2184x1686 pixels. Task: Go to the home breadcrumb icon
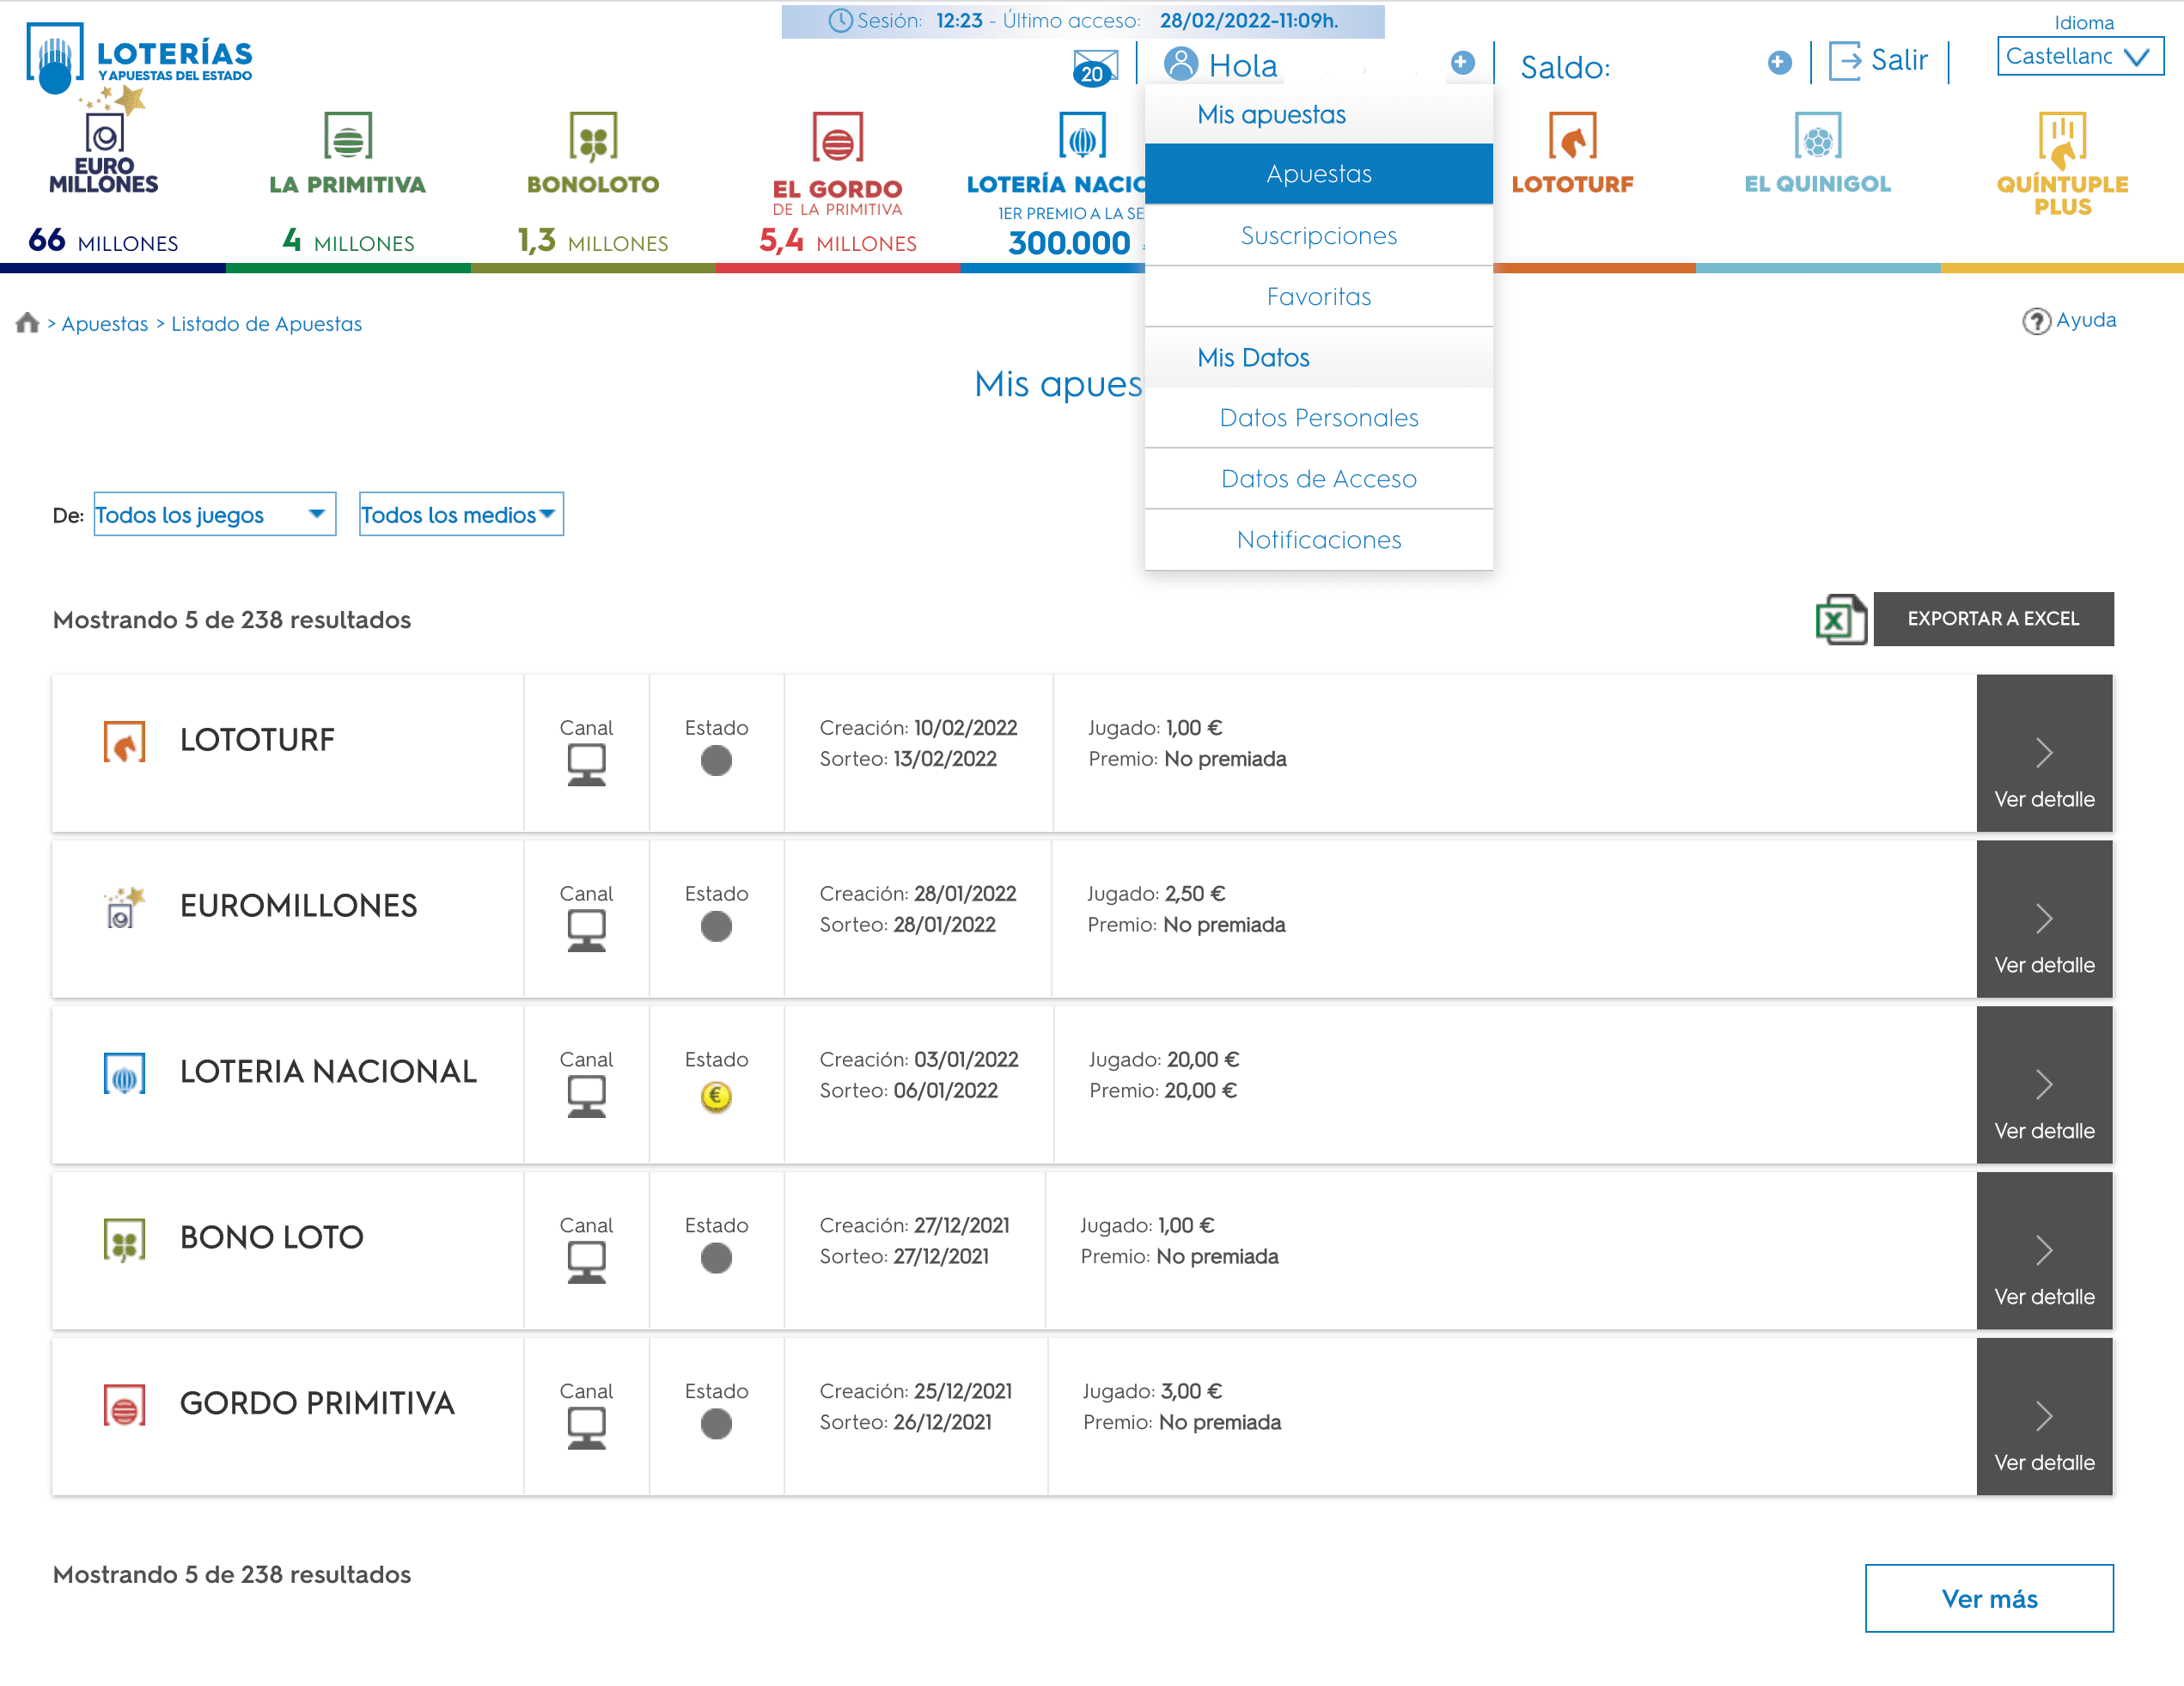point(27,322)
